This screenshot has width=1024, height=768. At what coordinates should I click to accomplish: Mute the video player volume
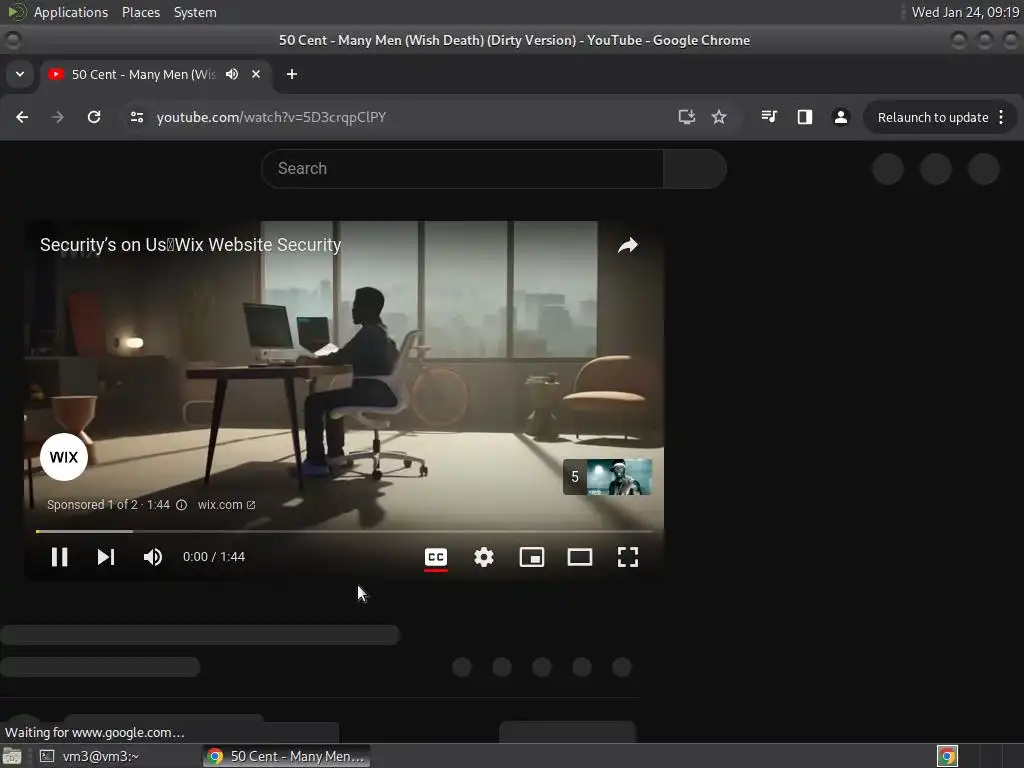[153, 557]
